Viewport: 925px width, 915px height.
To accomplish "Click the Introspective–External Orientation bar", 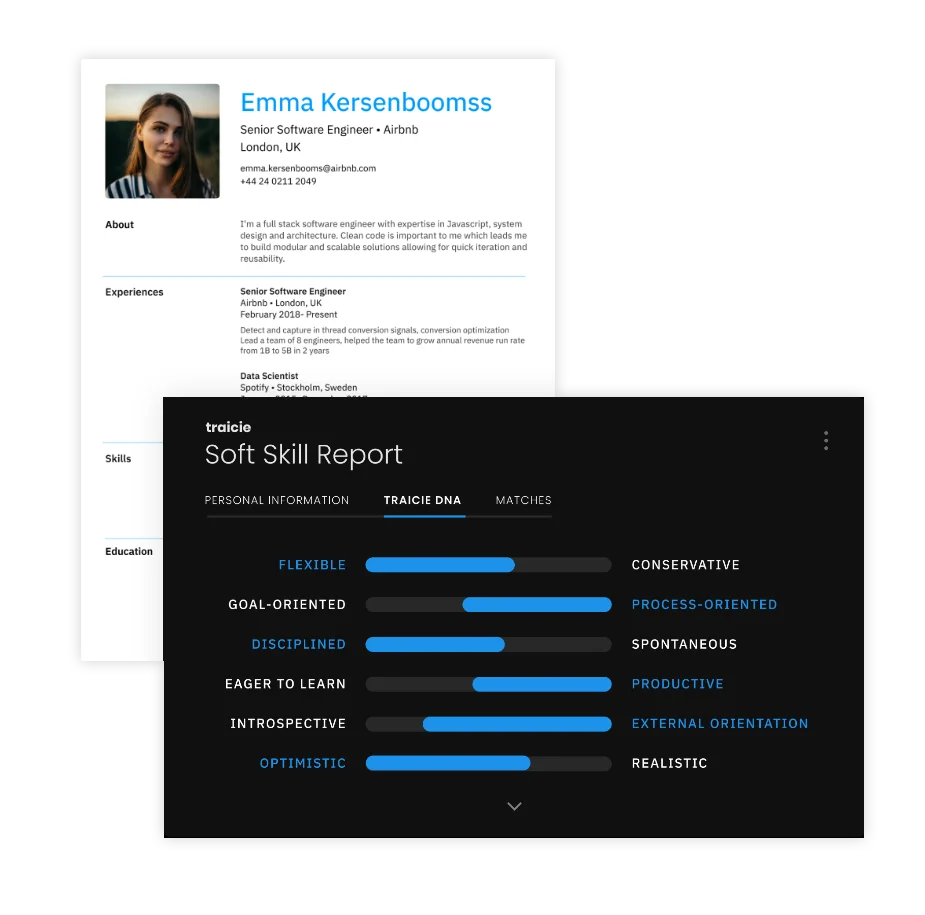I will coord(488,724).
